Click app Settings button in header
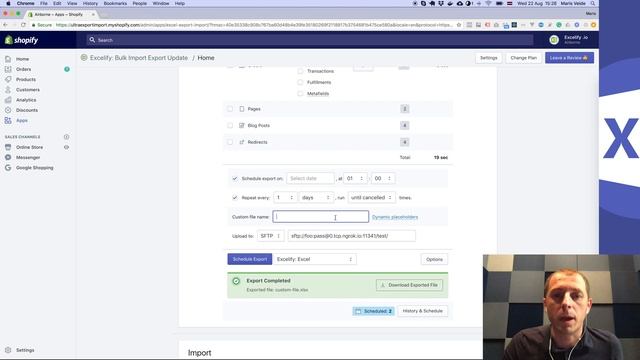Screen dimensions: 640x360 point(489,58)
